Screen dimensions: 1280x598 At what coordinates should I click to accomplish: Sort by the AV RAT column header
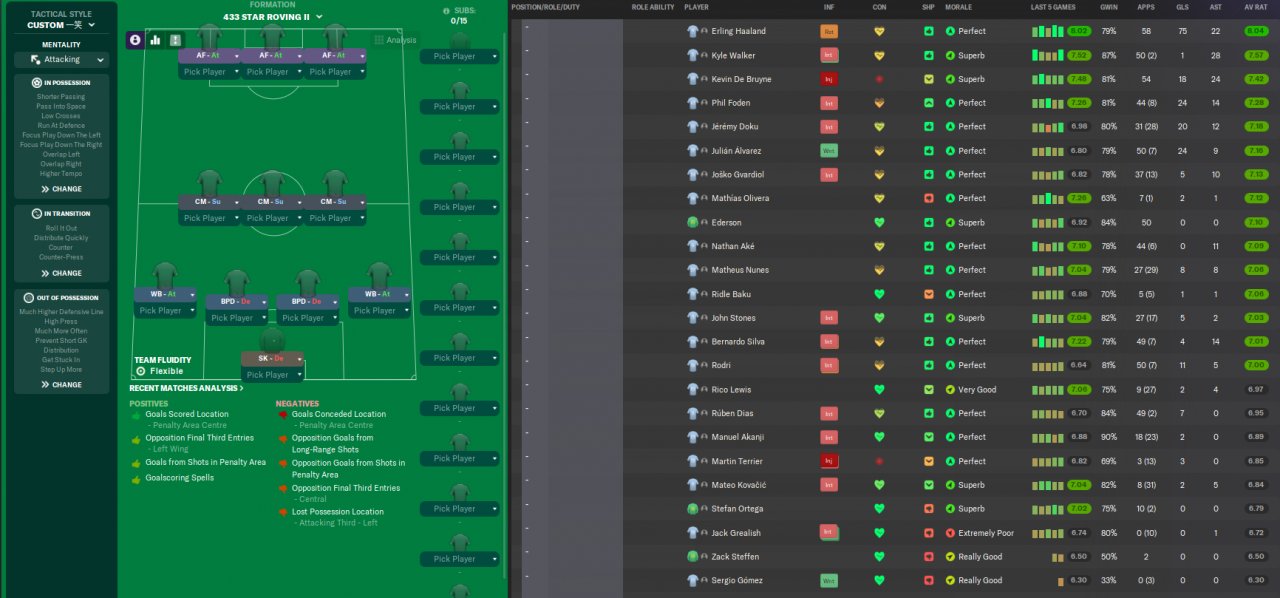[x=1256, y=7]
